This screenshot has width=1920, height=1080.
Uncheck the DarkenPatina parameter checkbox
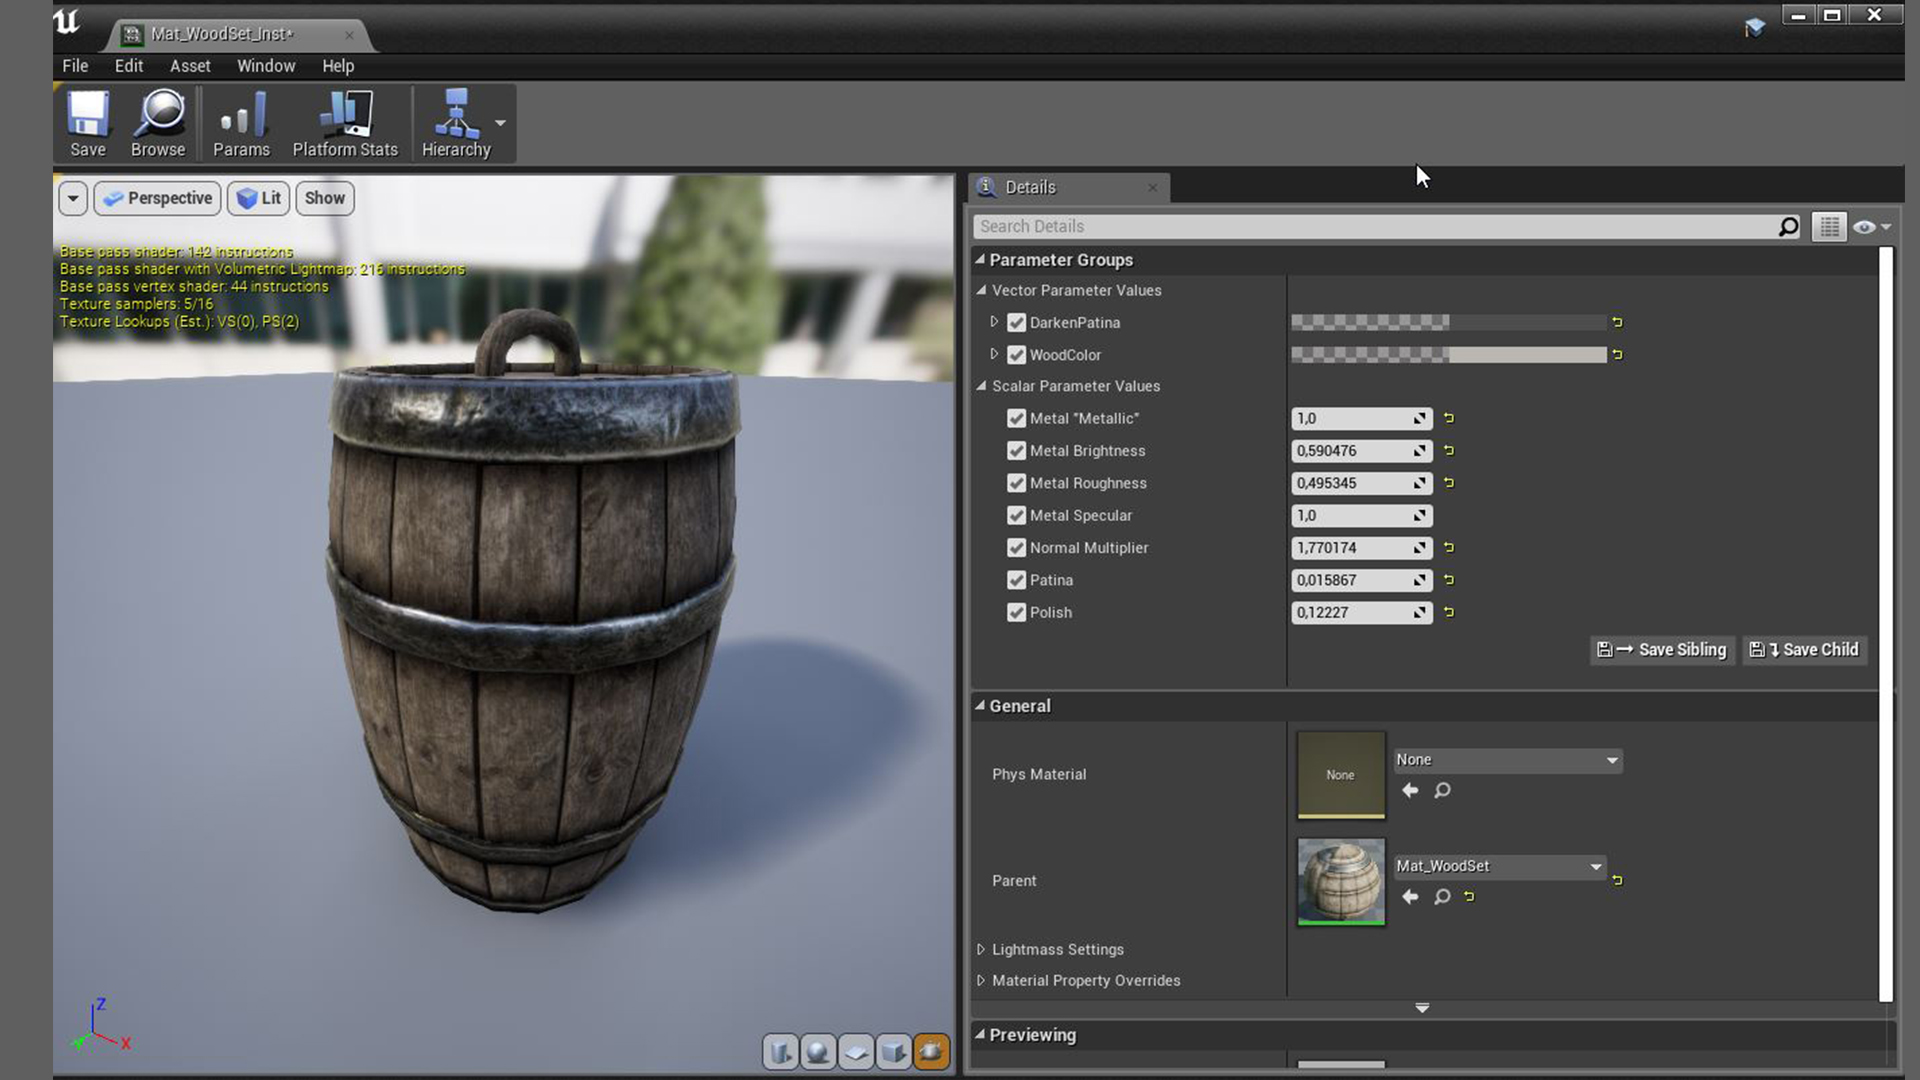tap(1017, 323)
